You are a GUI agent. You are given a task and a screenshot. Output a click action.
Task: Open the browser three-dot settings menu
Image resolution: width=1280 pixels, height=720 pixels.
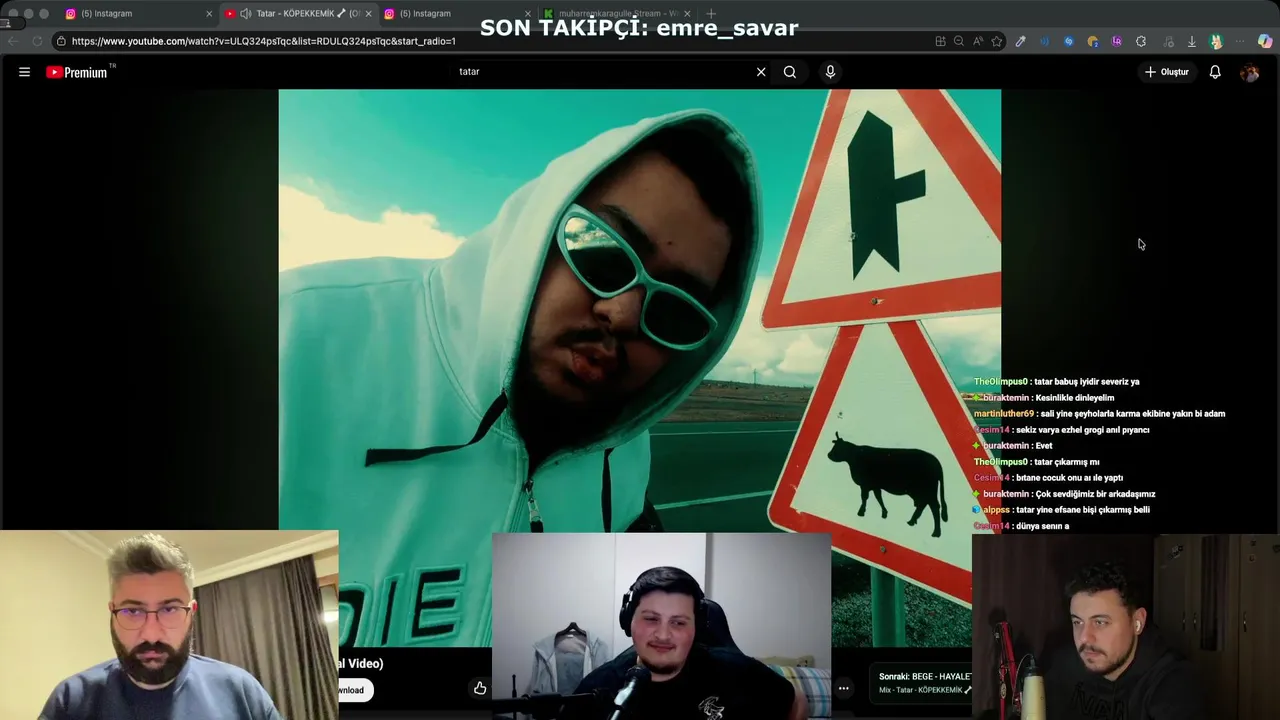point(1240,41)
